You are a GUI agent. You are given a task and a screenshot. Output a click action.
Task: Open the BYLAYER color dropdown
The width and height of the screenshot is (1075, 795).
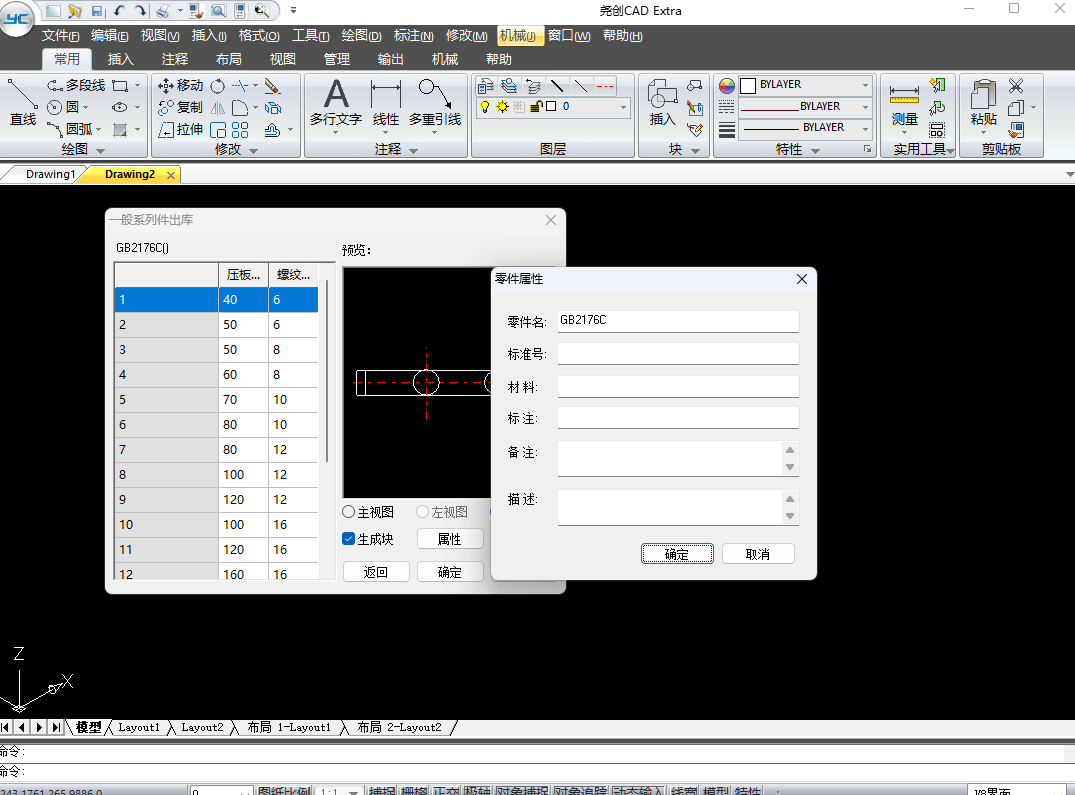[x=865, y=85]
